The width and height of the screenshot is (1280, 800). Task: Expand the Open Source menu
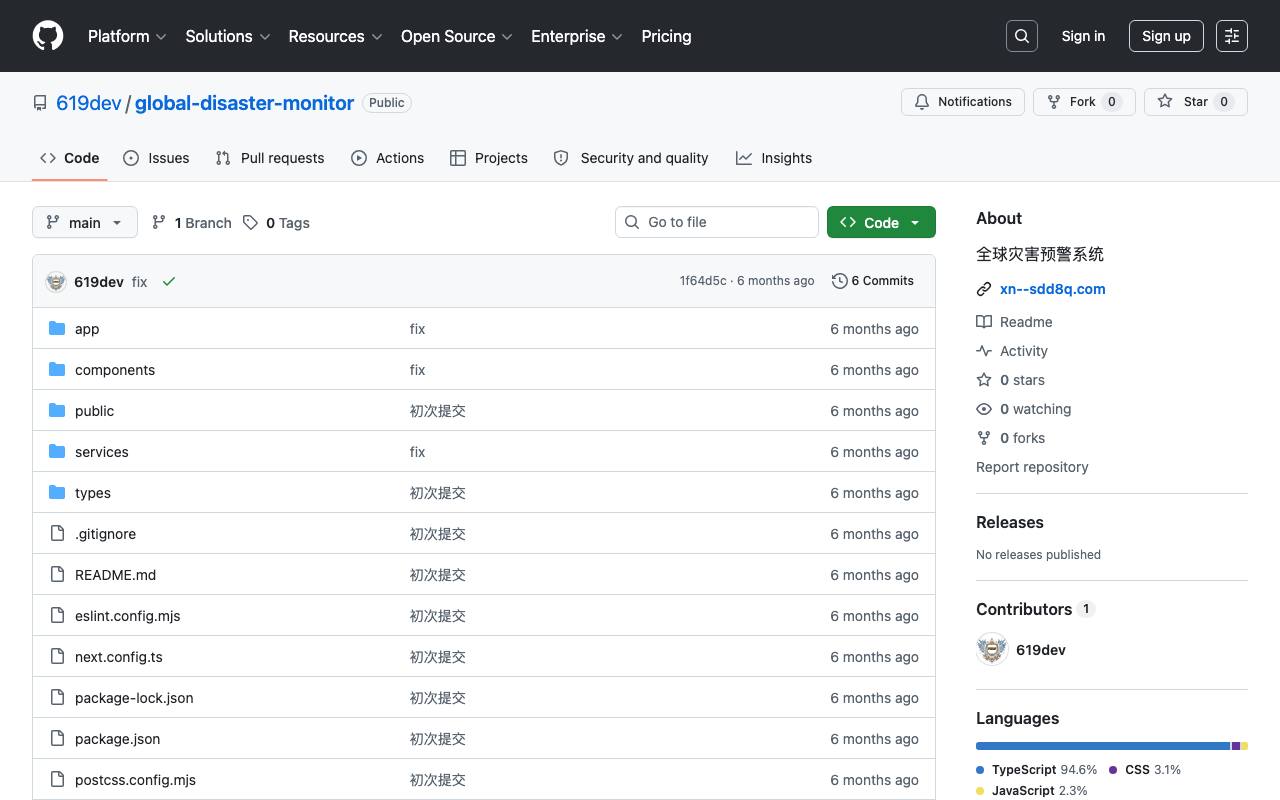[457, 36]
